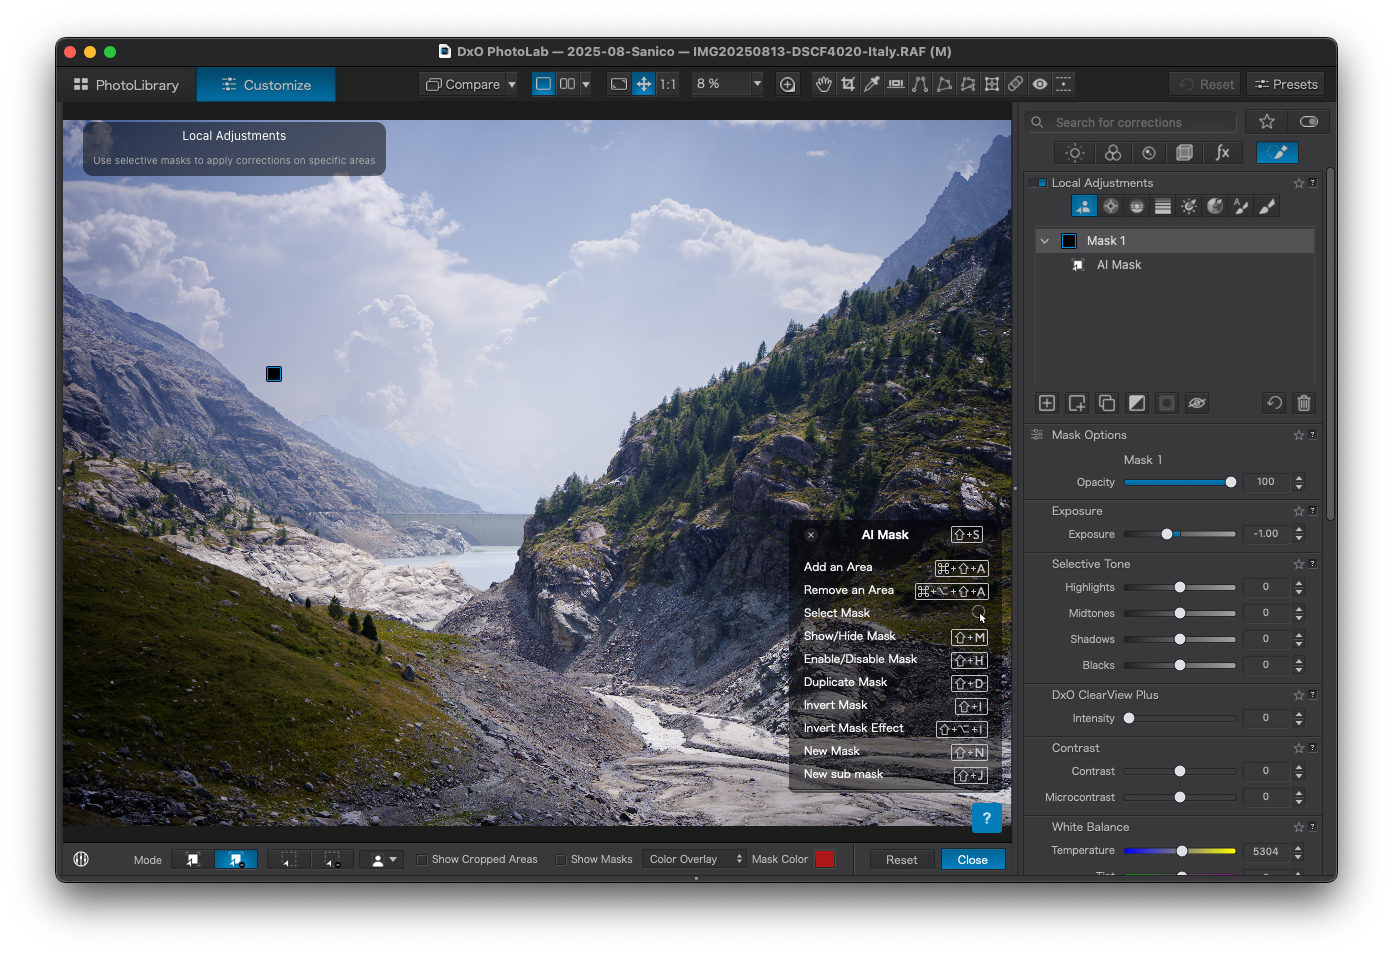
Task: Activate the Hand pan tool
Action: (823, 84)
